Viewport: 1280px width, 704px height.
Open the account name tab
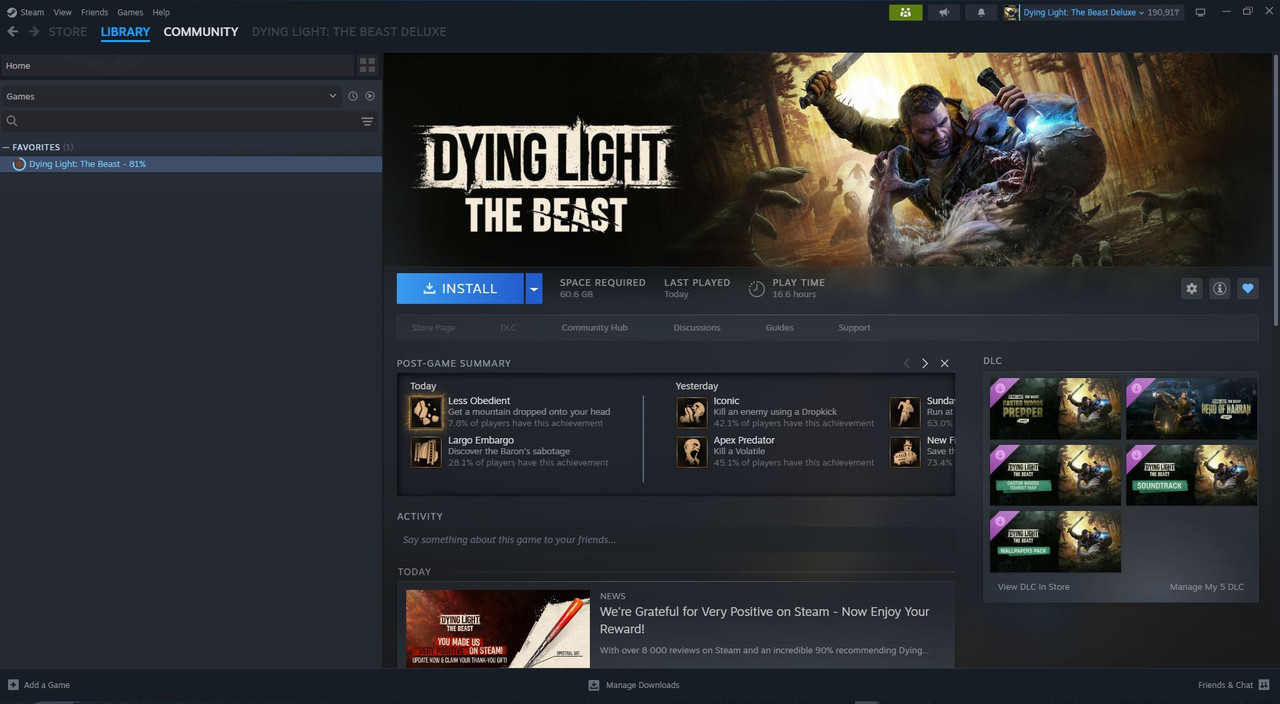349,32
